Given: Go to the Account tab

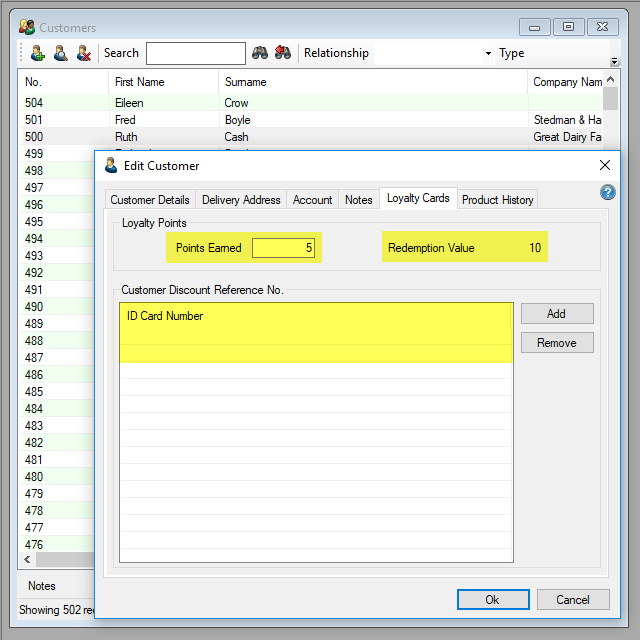Looking at the screenshot, I should click(x=312, y=200).
